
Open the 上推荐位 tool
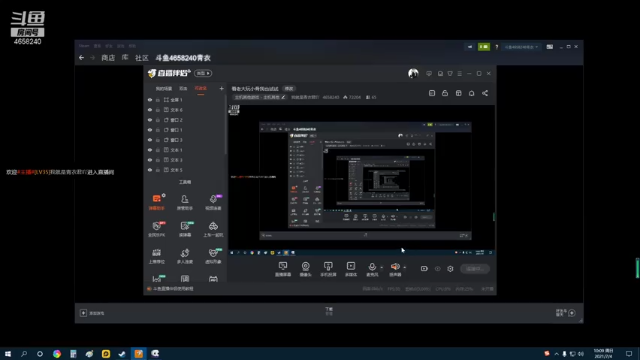157,256
